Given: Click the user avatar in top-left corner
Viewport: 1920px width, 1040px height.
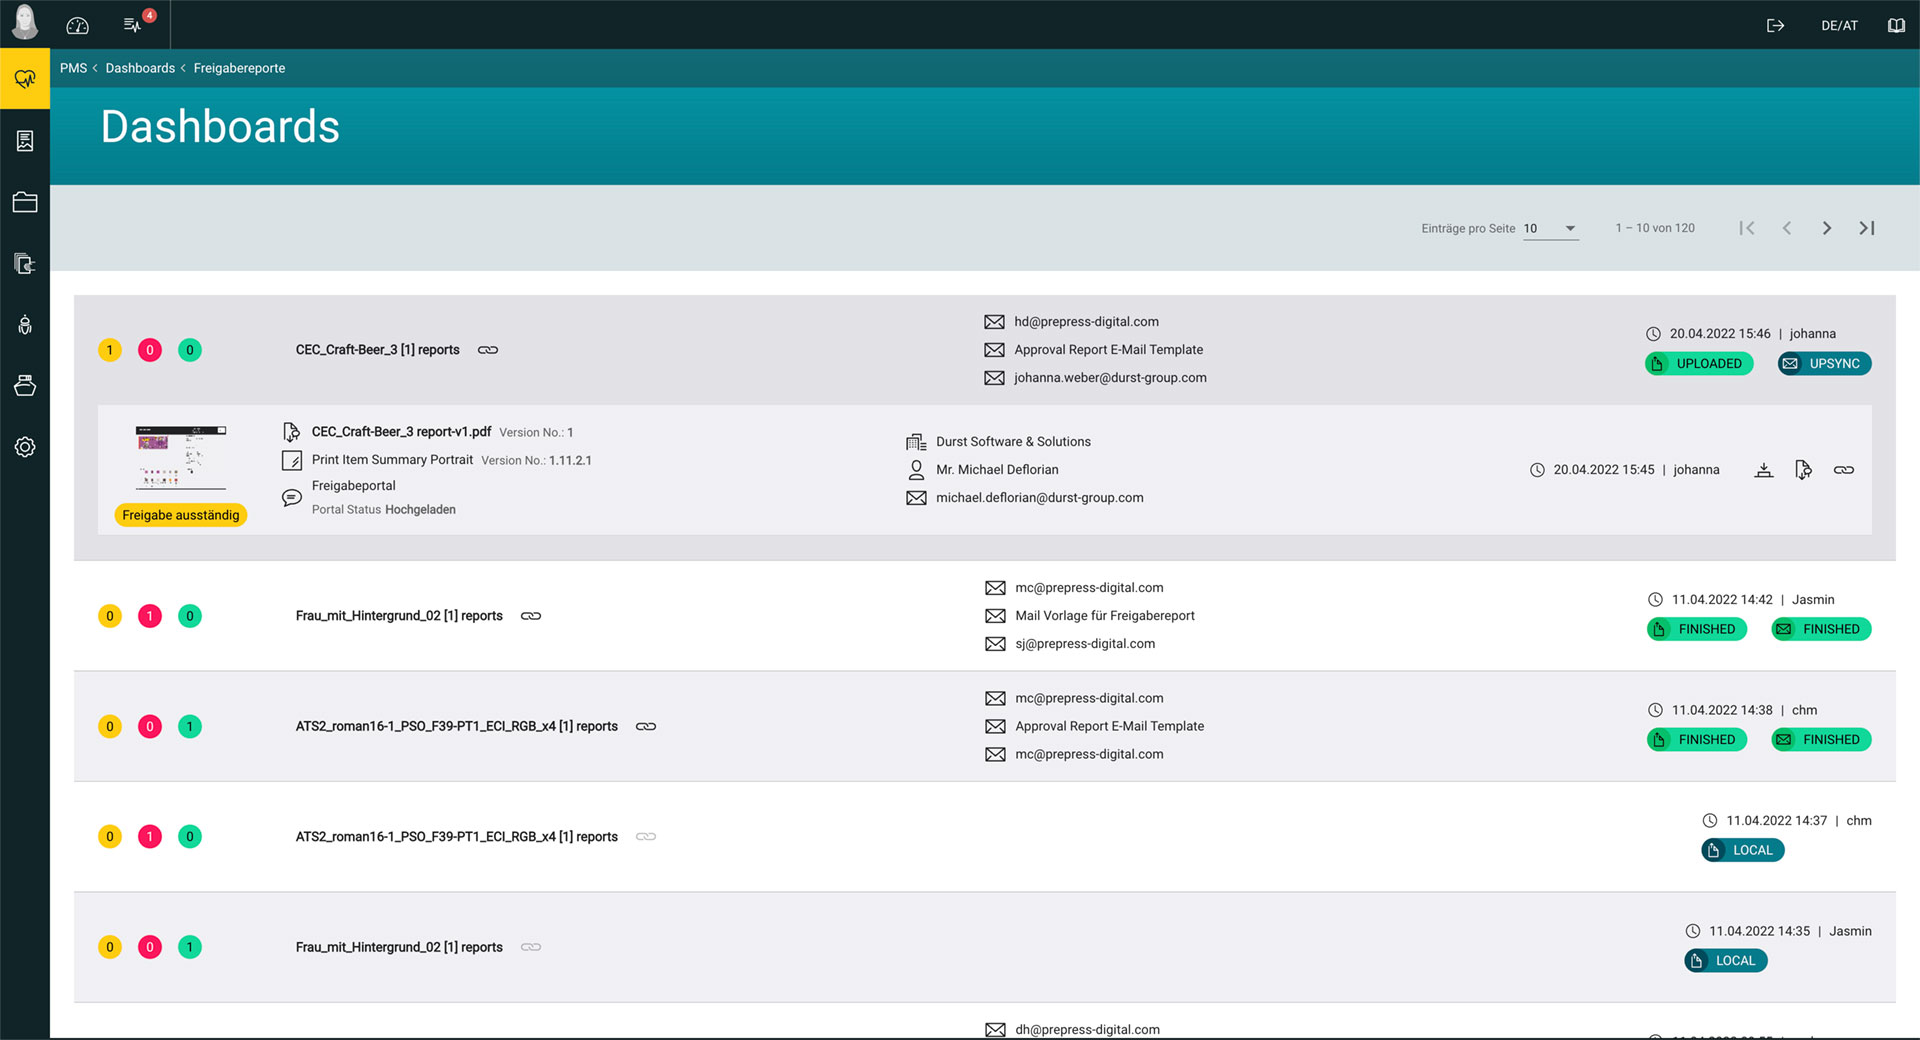Looking at the screenshot, I should (x=24, y=22).
